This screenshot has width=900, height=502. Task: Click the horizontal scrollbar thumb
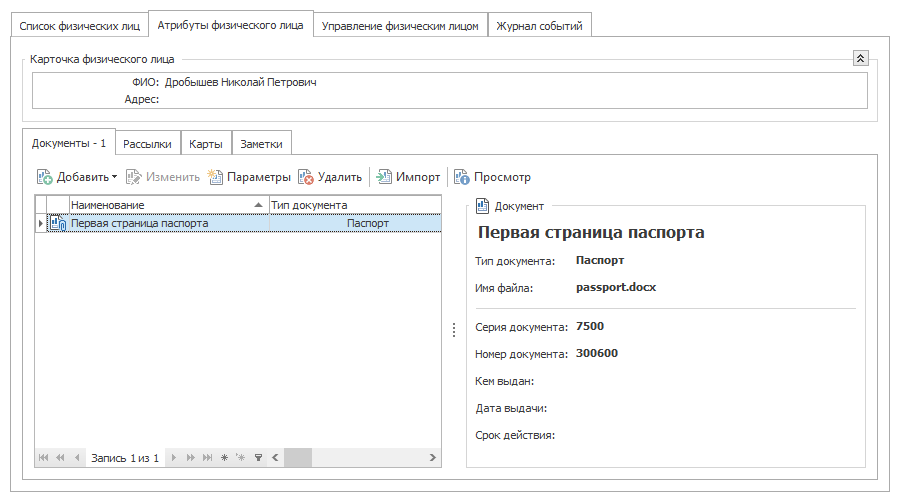[x=298, y=458]
